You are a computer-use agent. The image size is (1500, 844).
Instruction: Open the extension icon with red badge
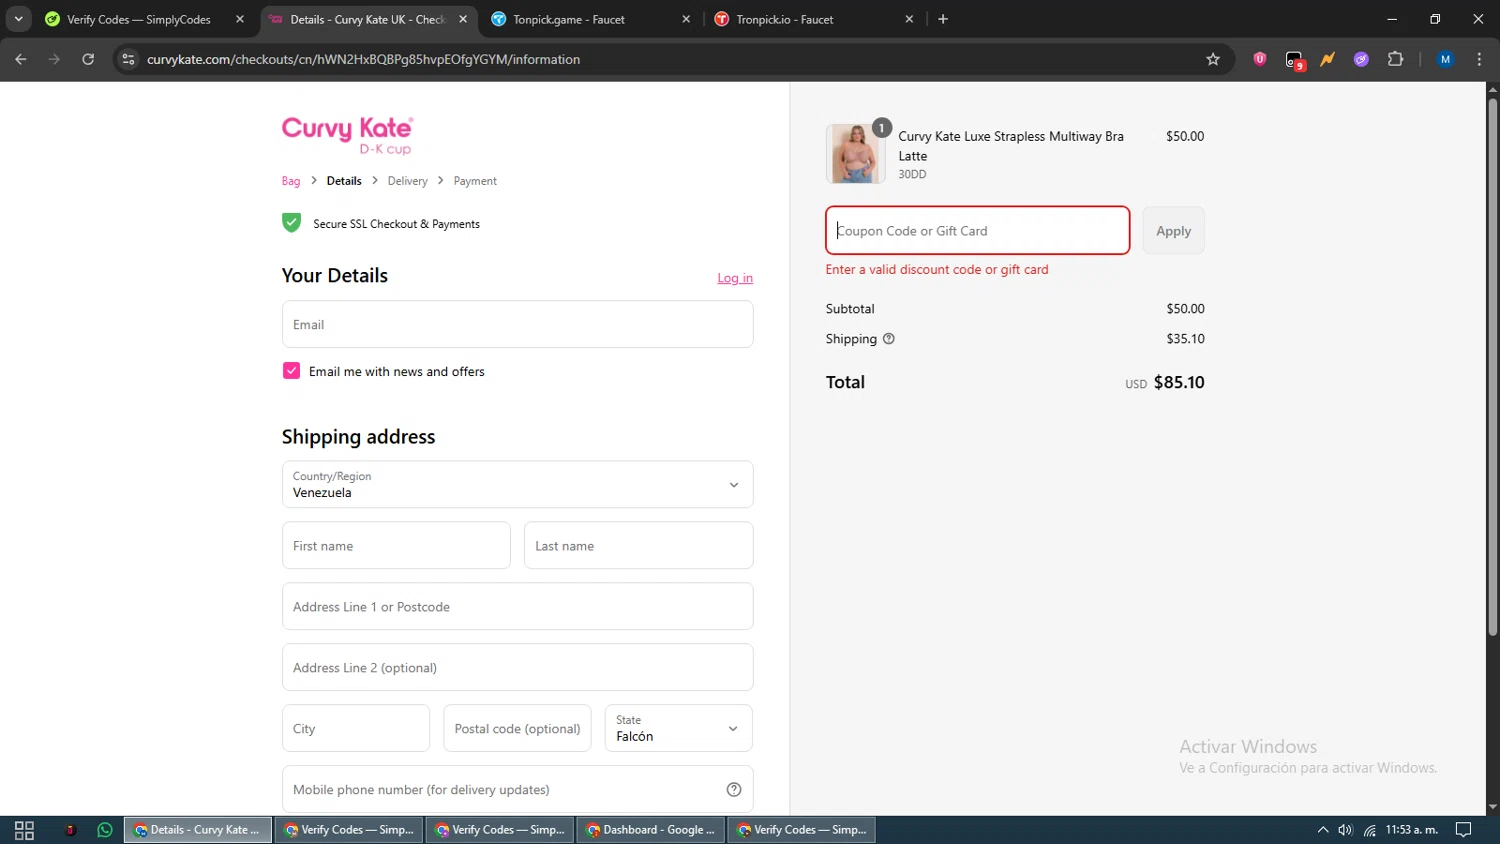pyautogui.click(x=1295, y=60)
